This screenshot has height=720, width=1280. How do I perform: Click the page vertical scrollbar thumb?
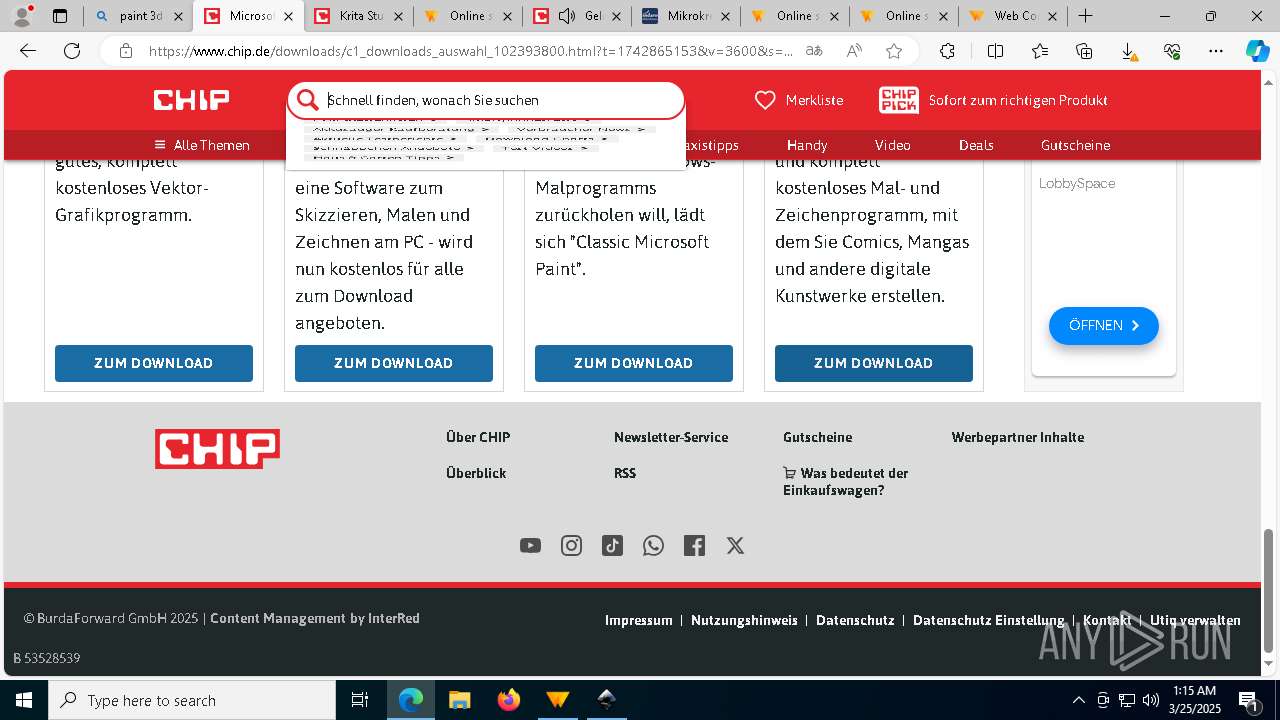point(1269,590)
